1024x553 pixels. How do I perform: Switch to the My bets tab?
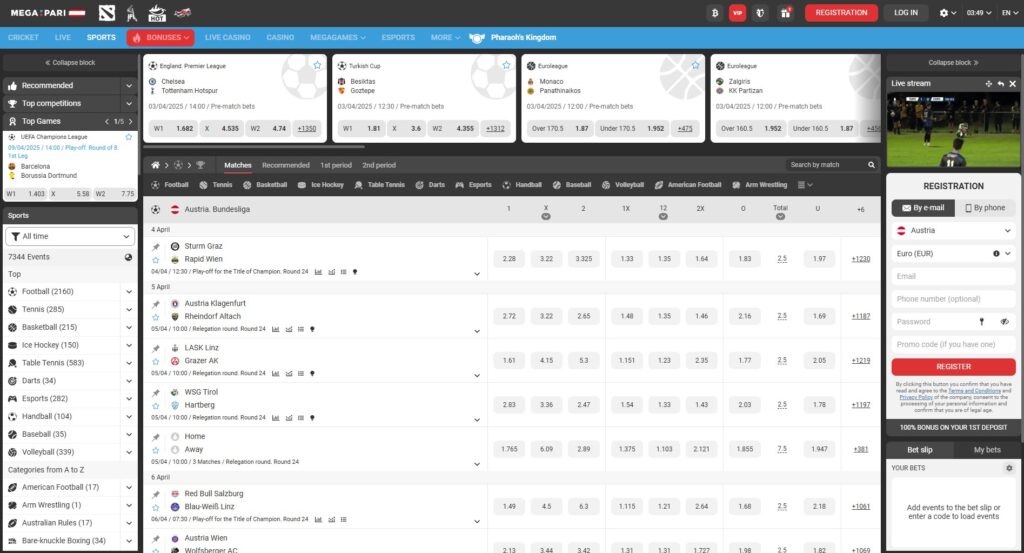[987, 450]
